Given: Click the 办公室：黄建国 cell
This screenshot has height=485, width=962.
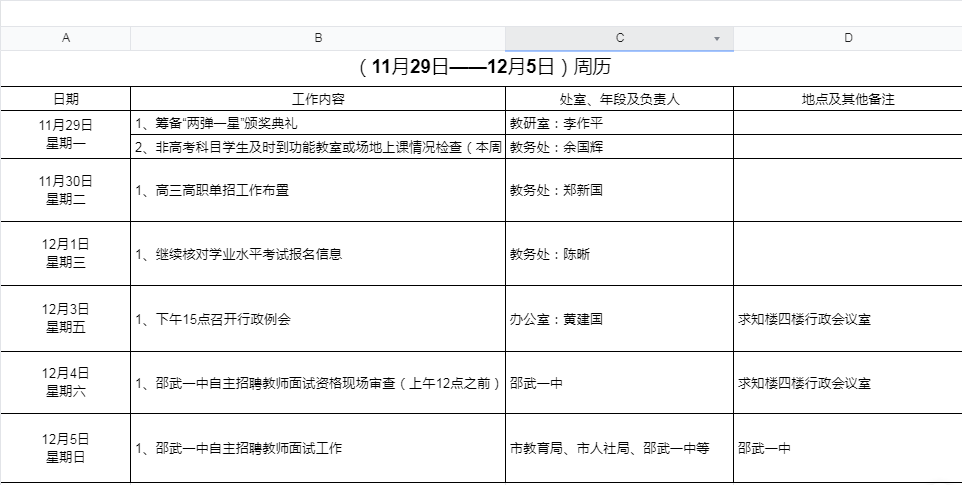Looking at the screenshot, I should pyautogui.click(x=619, y=319).
